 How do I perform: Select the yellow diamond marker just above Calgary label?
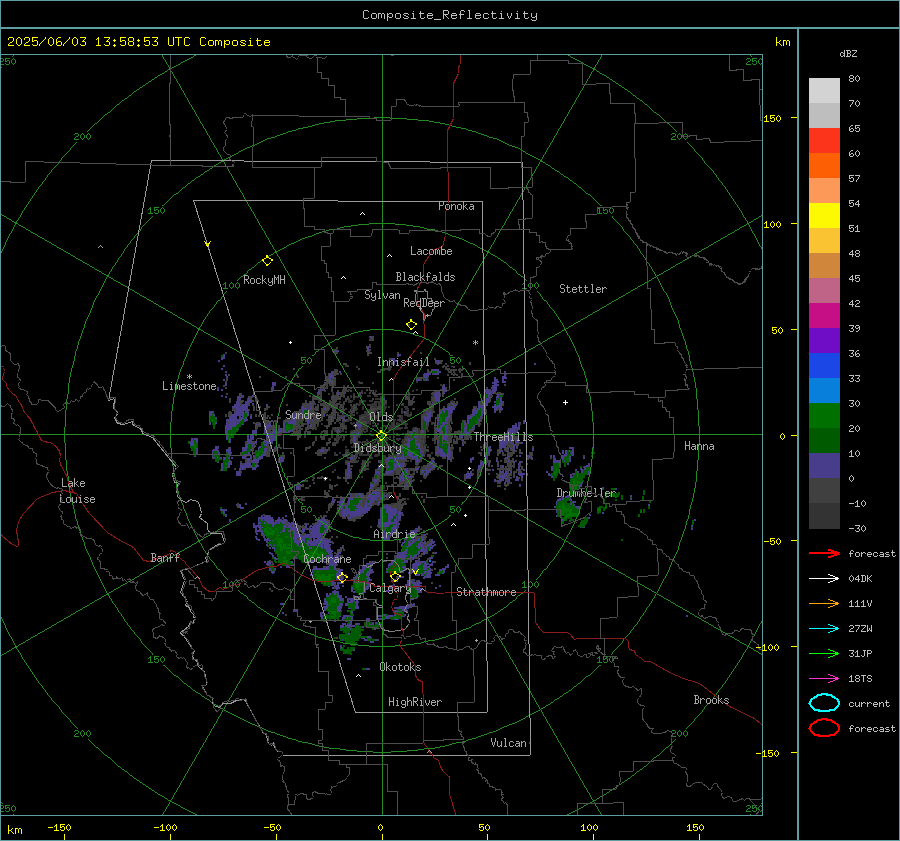coord(395,576)
